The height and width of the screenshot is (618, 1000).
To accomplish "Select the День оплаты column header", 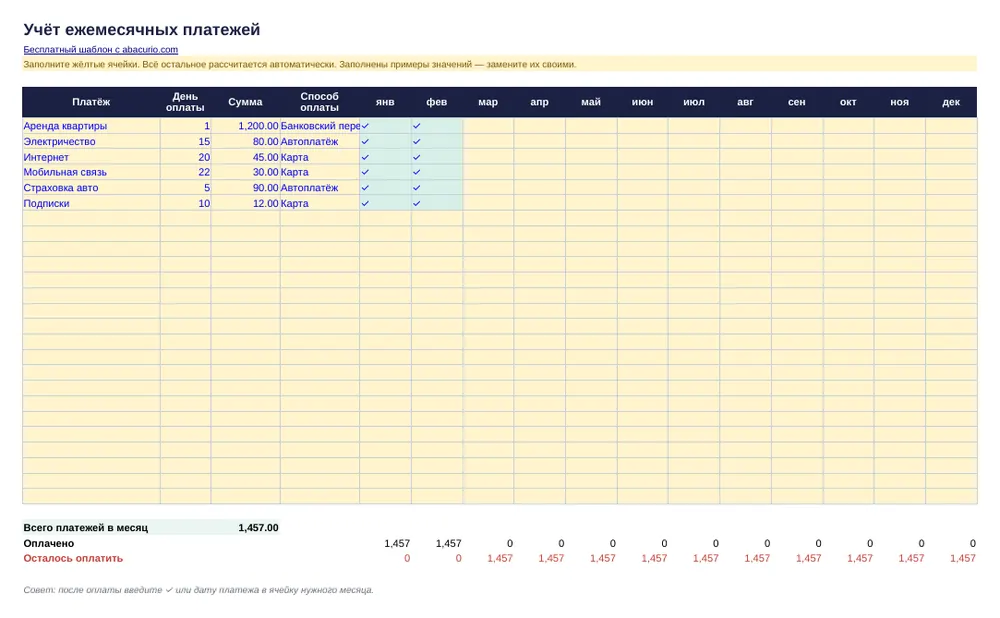I will [185, 102].
